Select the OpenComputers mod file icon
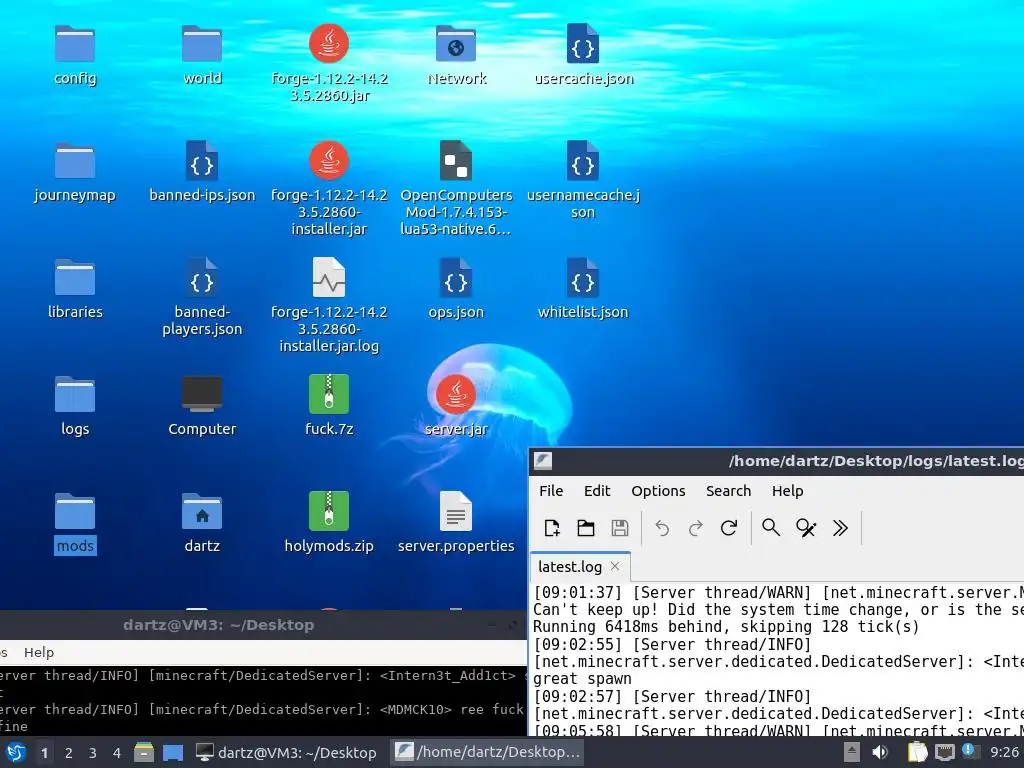This screenshot has height=768, width=1024. pos(456,161)
